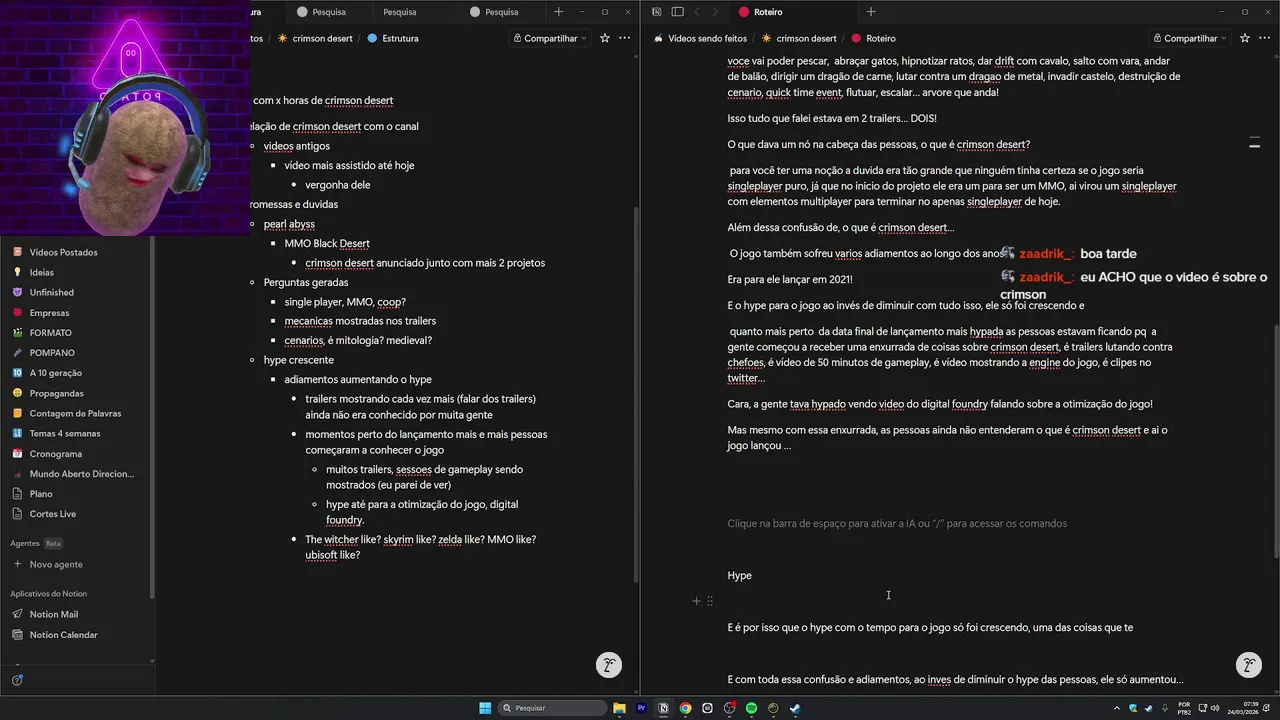Image resolution: width=1280 pixels, height=720 pixels.
Task: Open Google Chrome from the taskbar
Action: coord(685,708)
